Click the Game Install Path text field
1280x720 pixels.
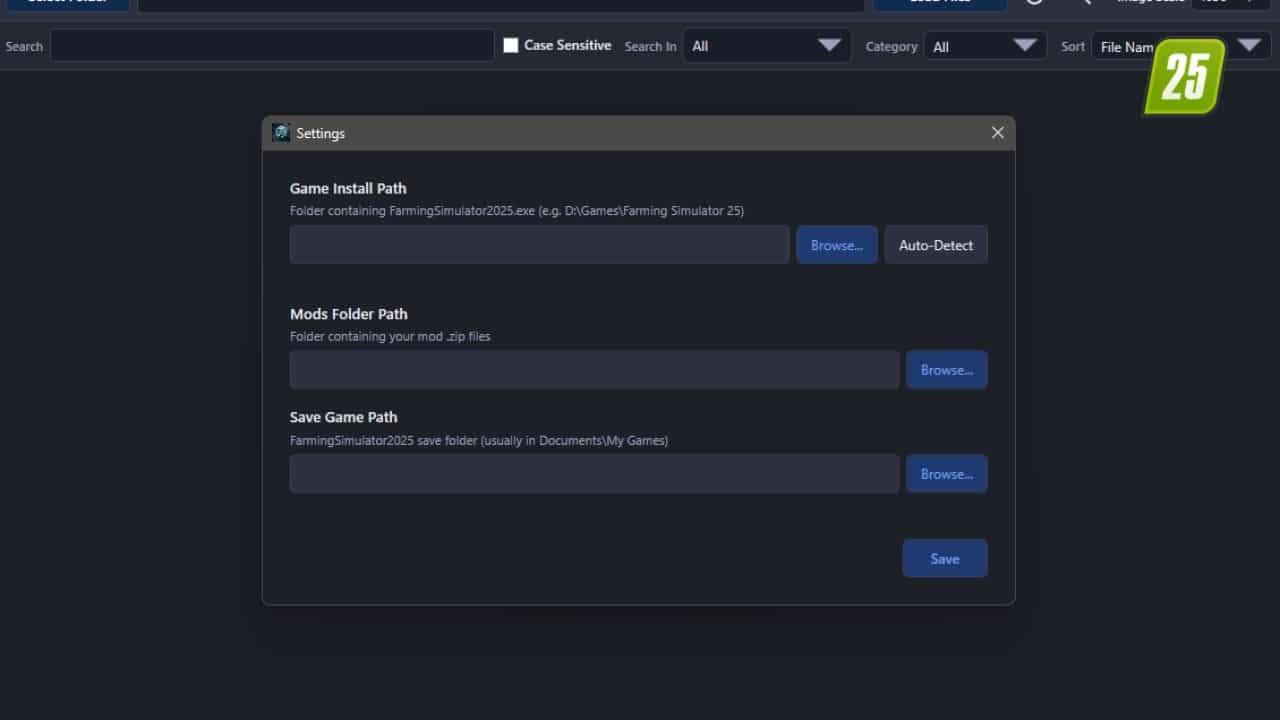coord(538,244)
